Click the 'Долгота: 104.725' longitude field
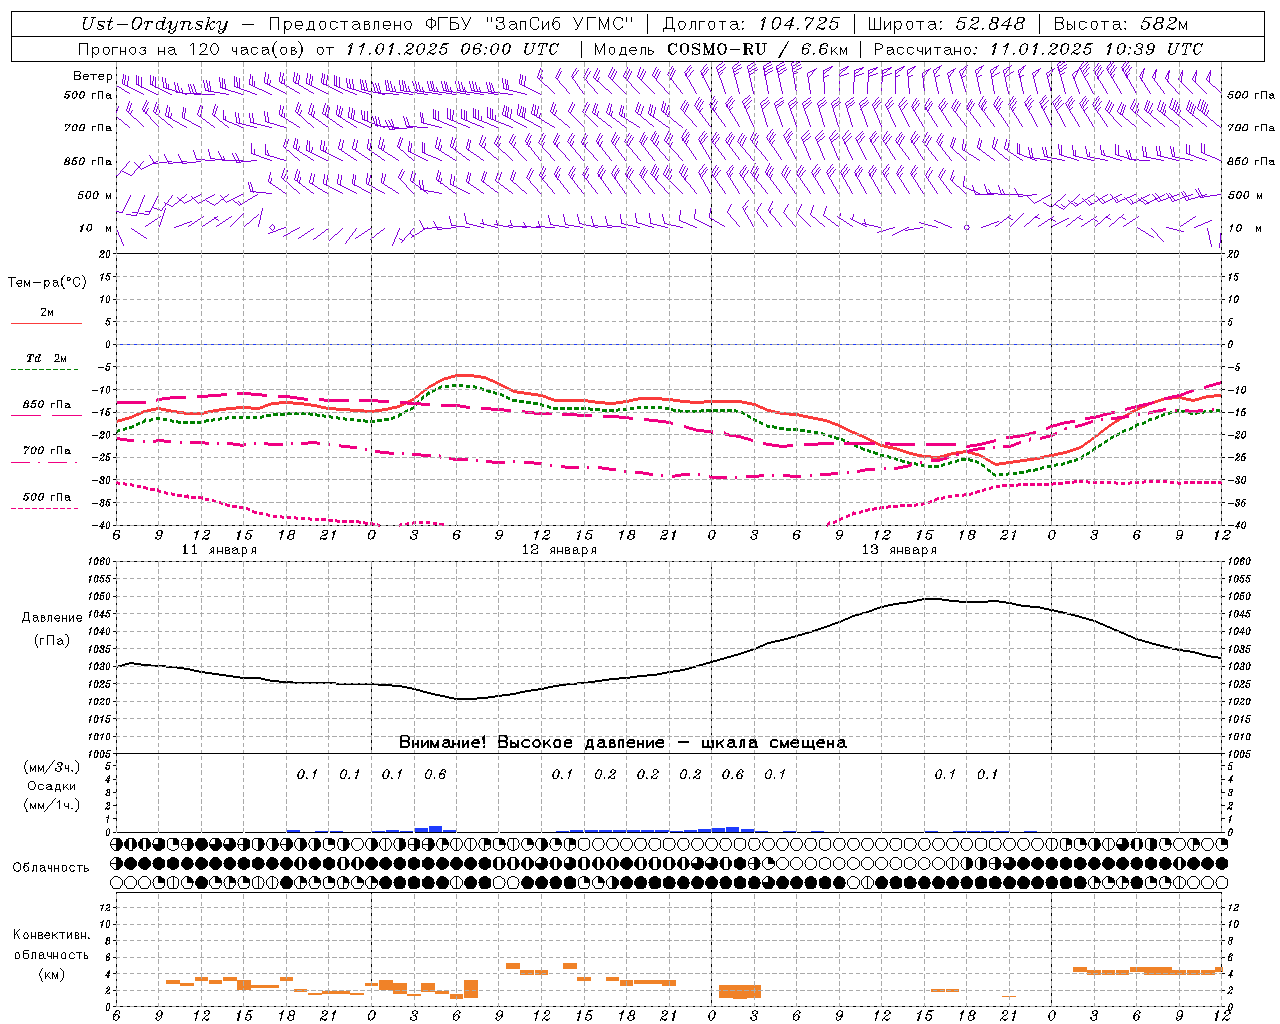The image size is (1280, 1024). tap(750, 24)
